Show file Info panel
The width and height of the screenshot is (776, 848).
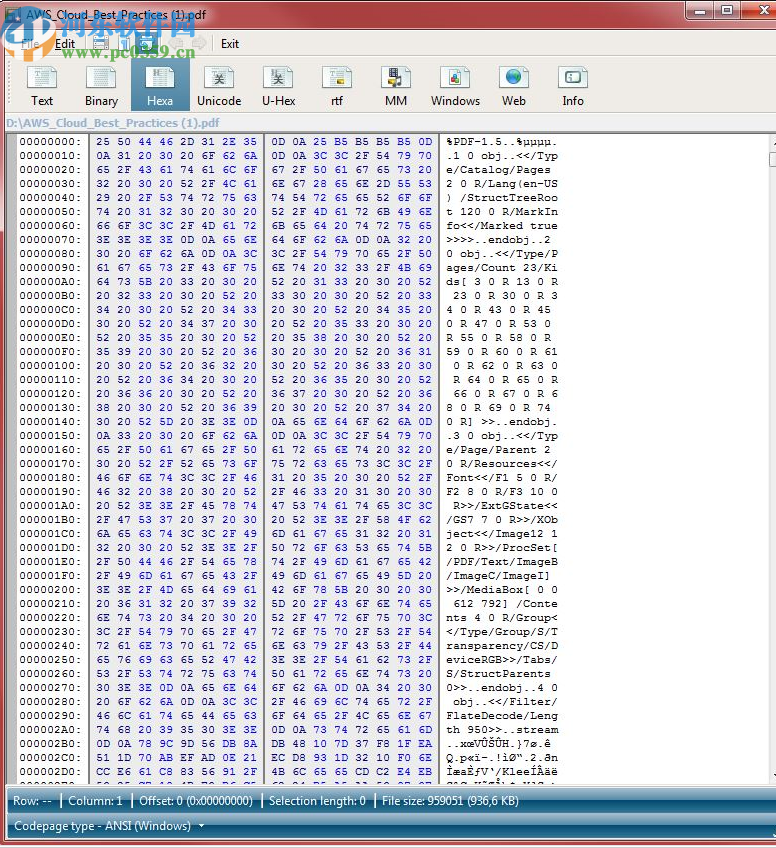point(573,86)
